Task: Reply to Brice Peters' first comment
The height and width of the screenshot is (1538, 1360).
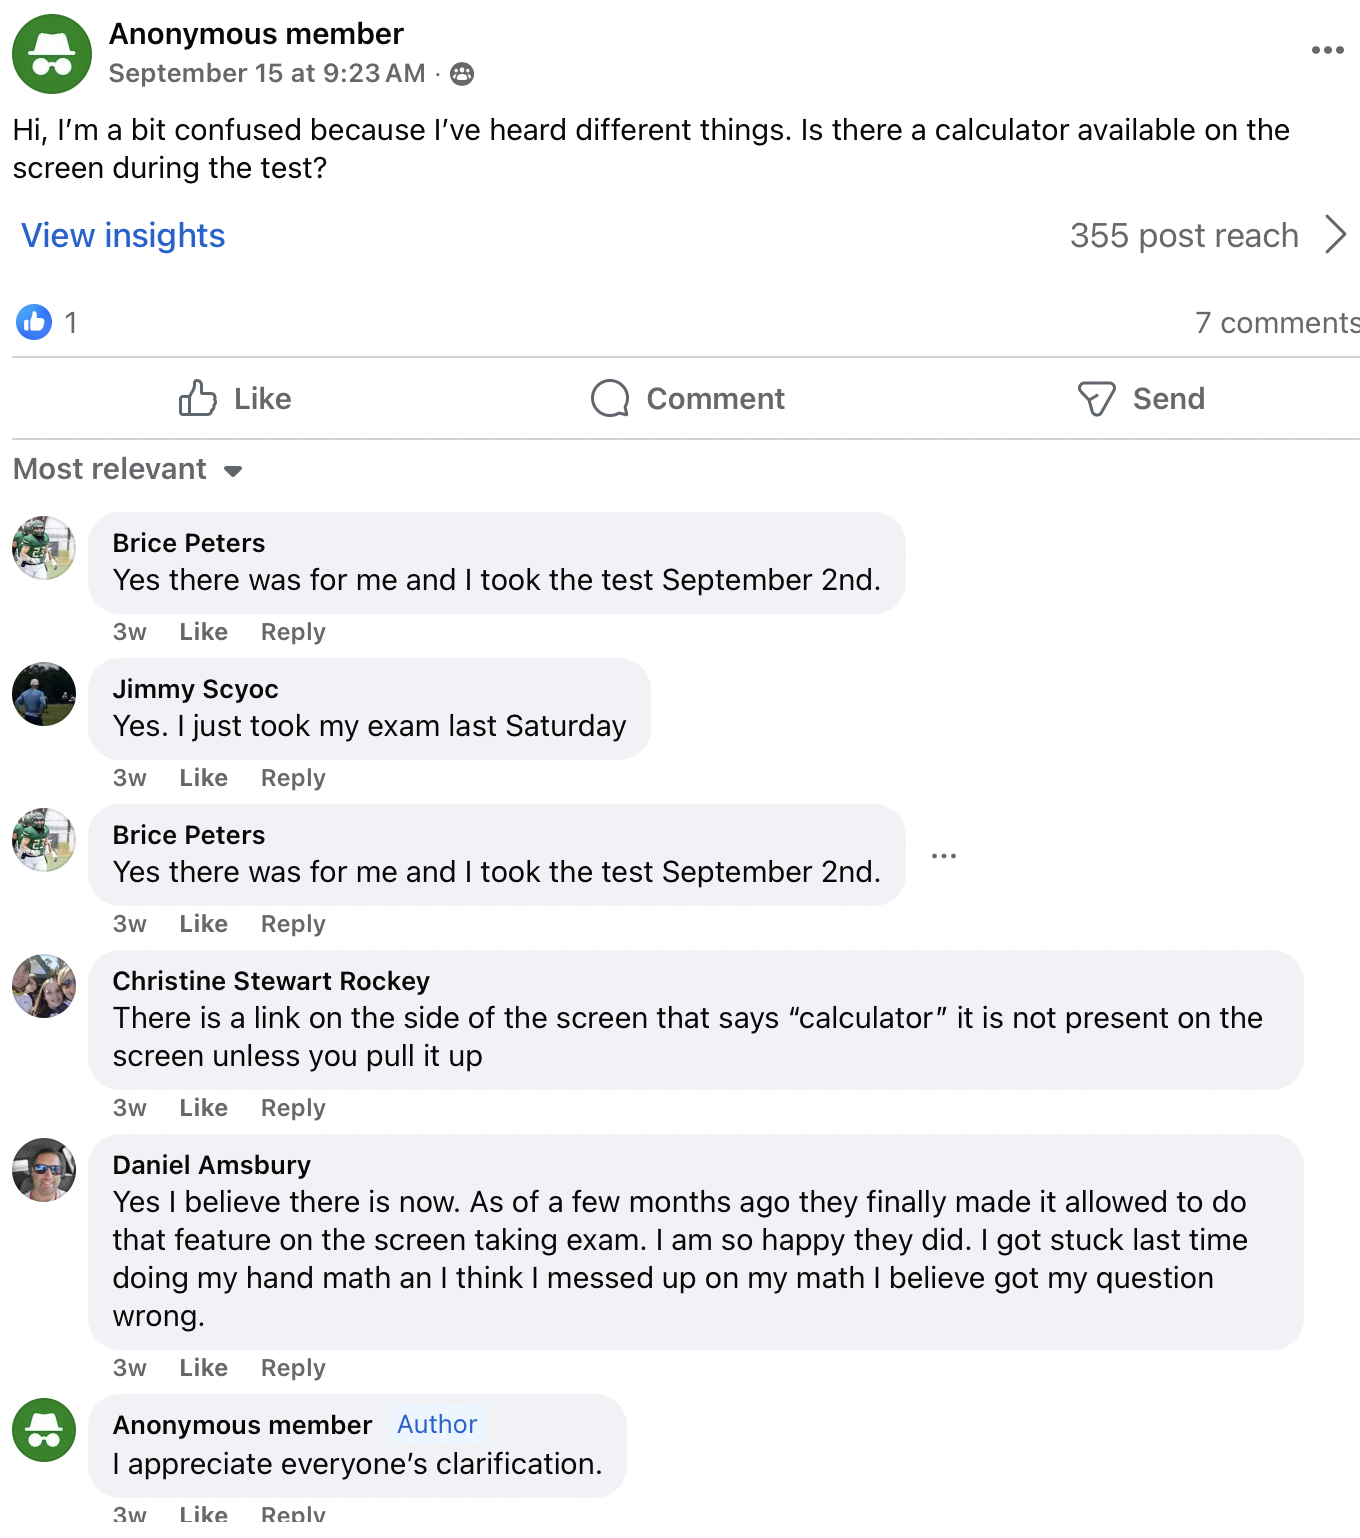Action: [293, 632]
